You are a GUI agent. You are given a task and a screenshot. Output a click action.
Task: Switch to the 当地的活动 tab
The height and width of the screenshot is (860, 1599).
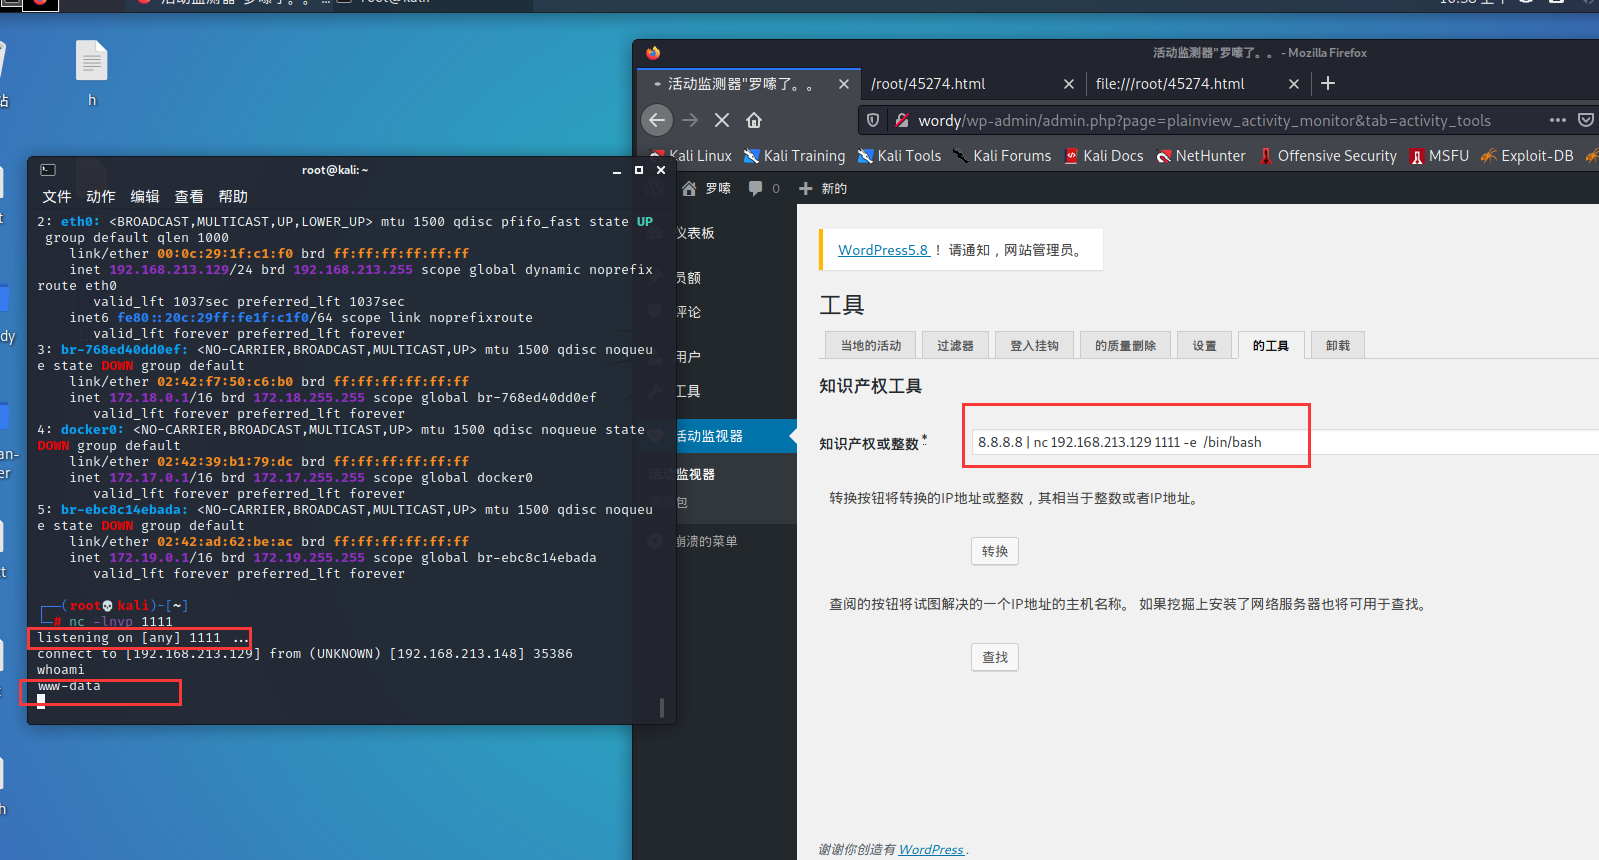tap(871, 345)
